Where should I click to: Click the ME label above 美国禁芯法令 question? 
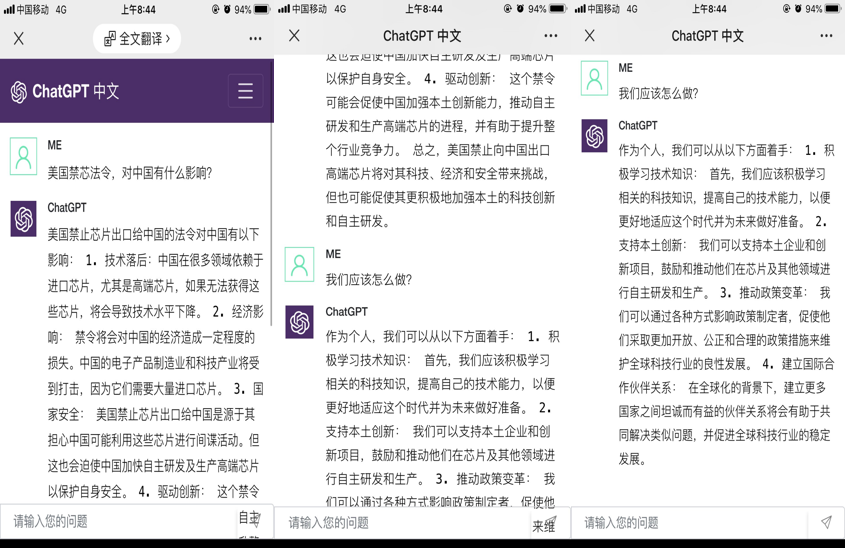point(54,145)
